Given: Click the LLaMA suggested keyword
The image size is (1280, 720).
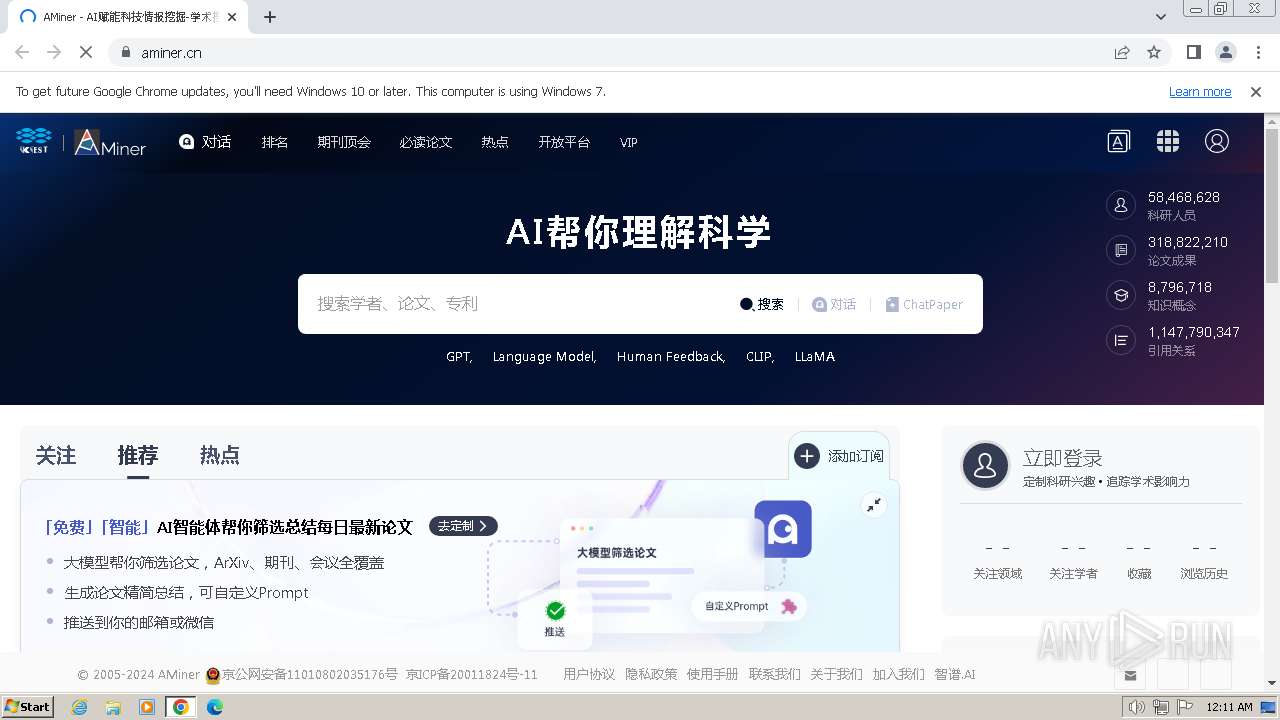Looking at the screenshot, I should (x=815, y=356).
